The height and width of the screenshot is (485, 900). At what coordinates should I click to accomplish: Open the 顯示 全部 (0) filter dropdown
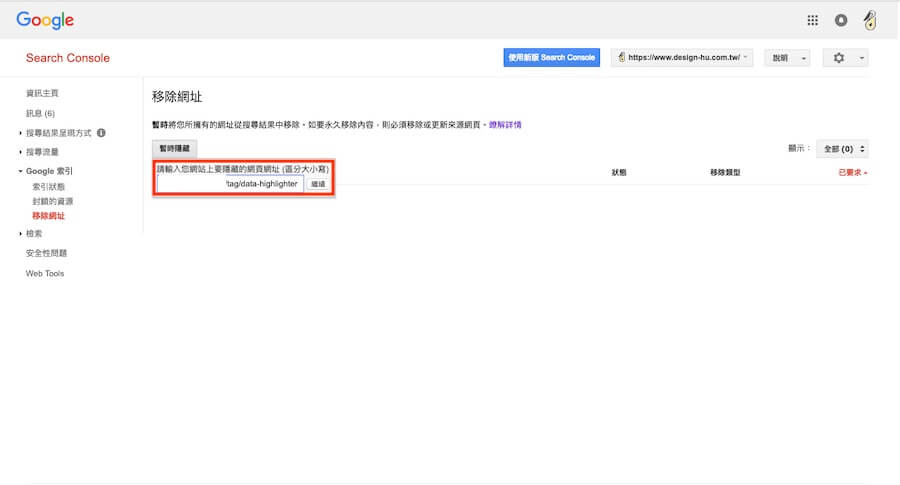pos(841,149)
